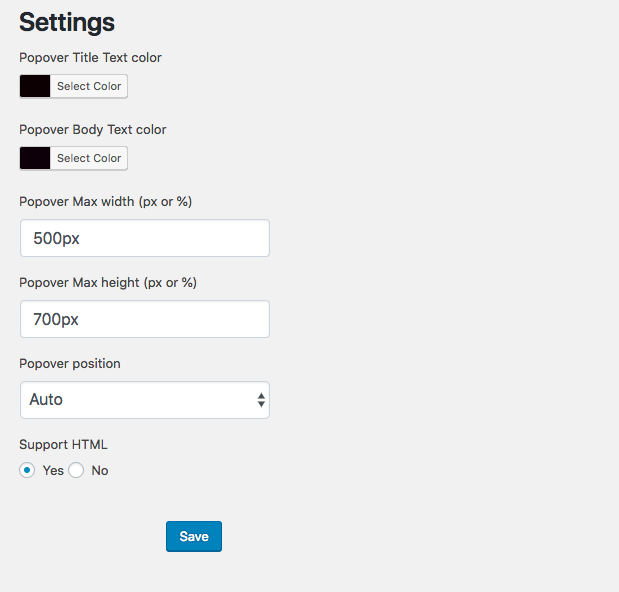Select the No radio for Support HTML
Screen dimensions: 619x592
tap(76, 470)
